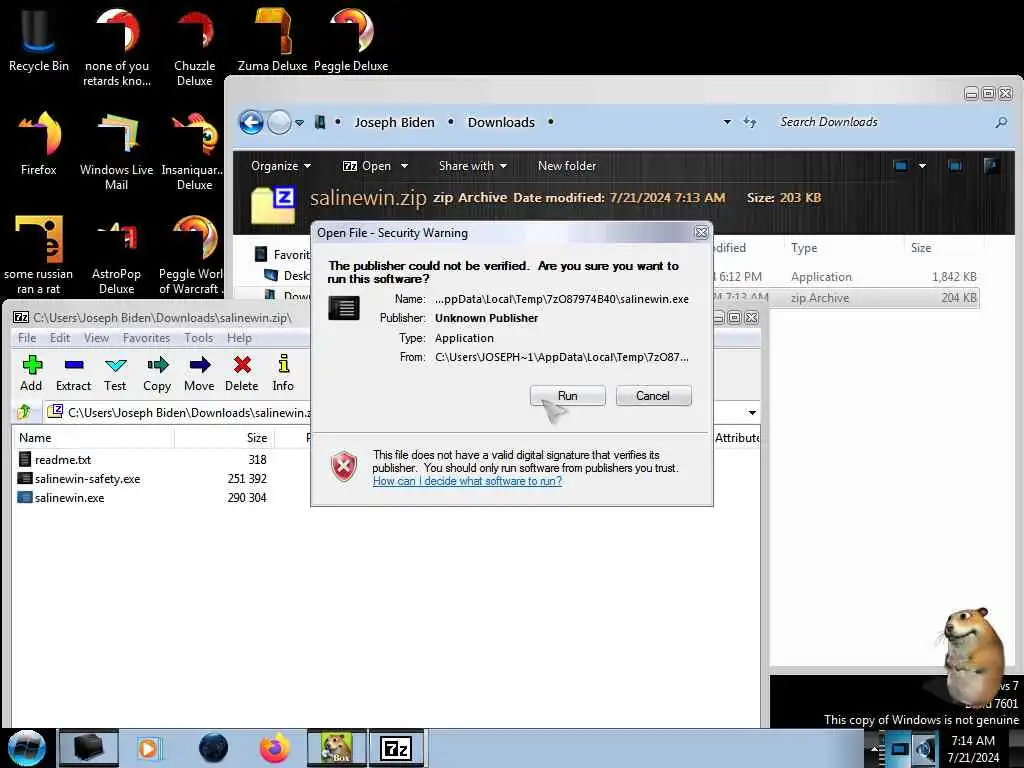Click the Add icon in 7-Zip toolbar
The height and width of the screenshot is (768, 1024).
point(31,374)
